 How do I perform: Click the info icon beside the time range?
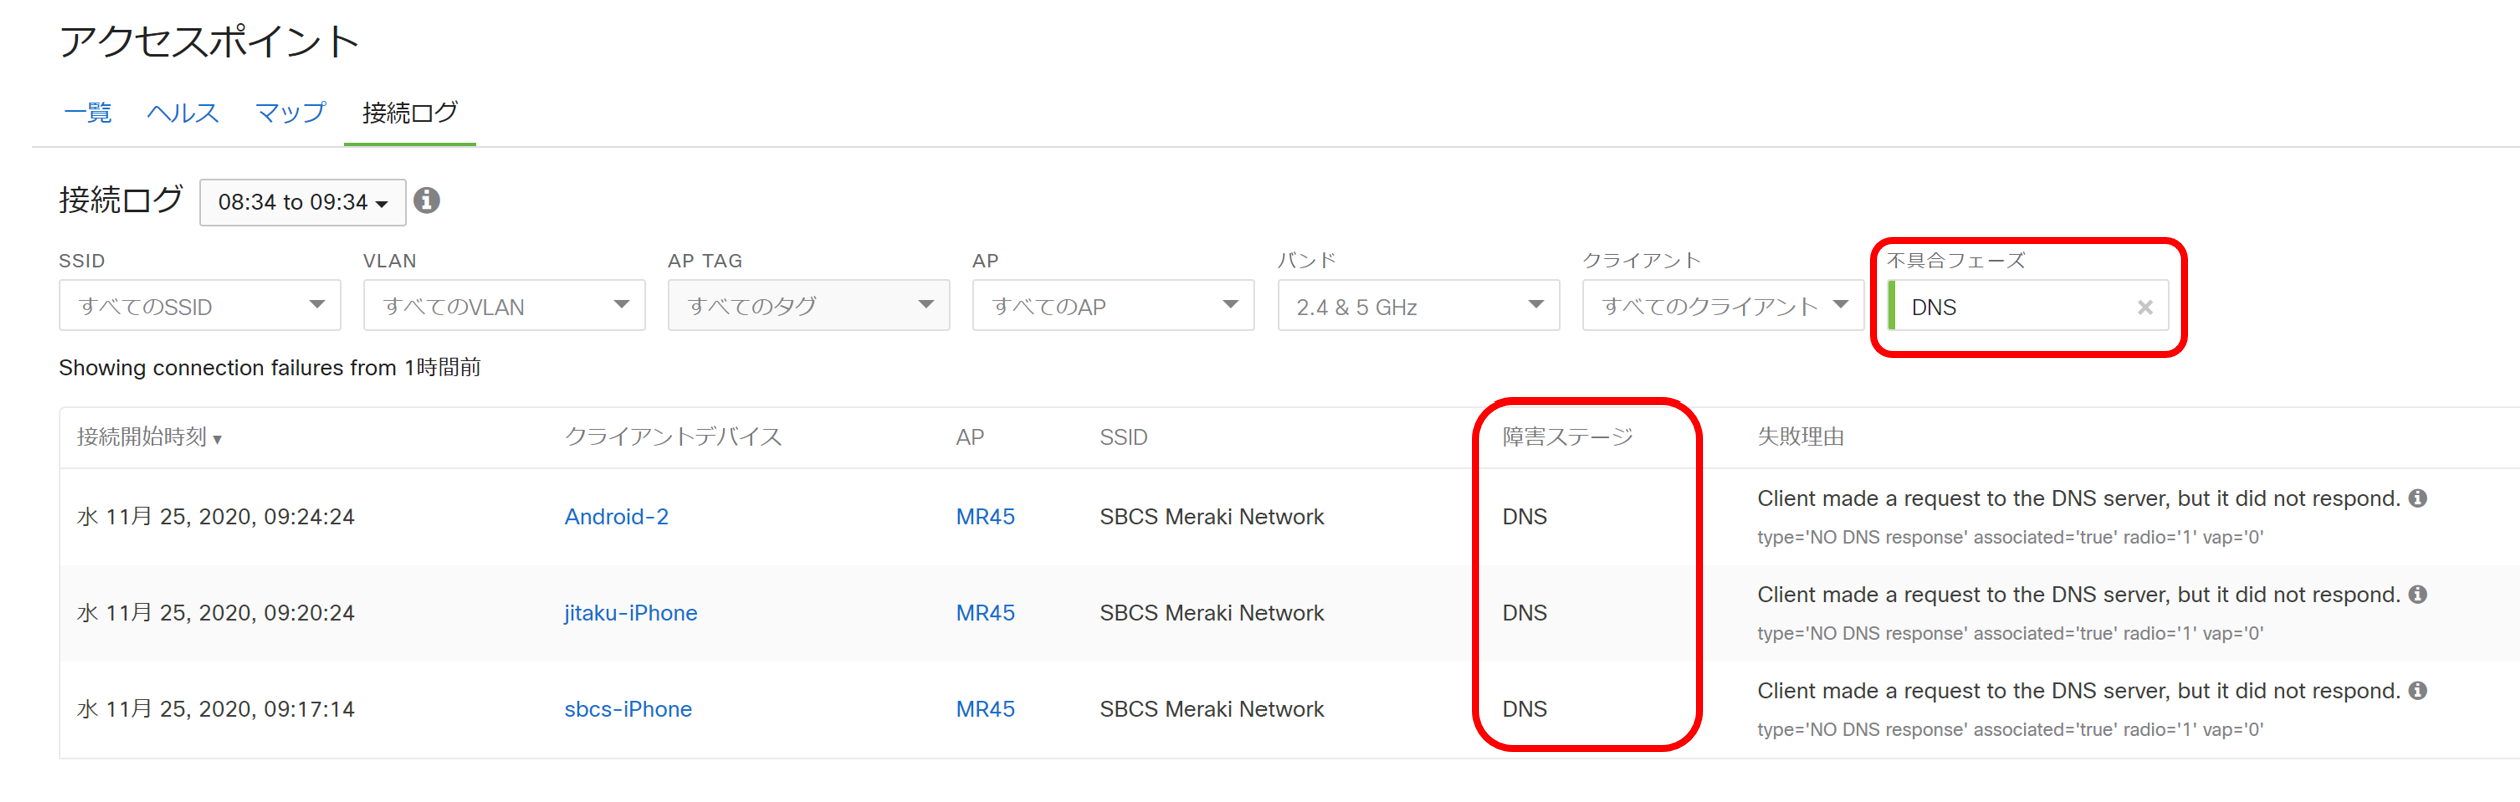click(x=427, y=201)
